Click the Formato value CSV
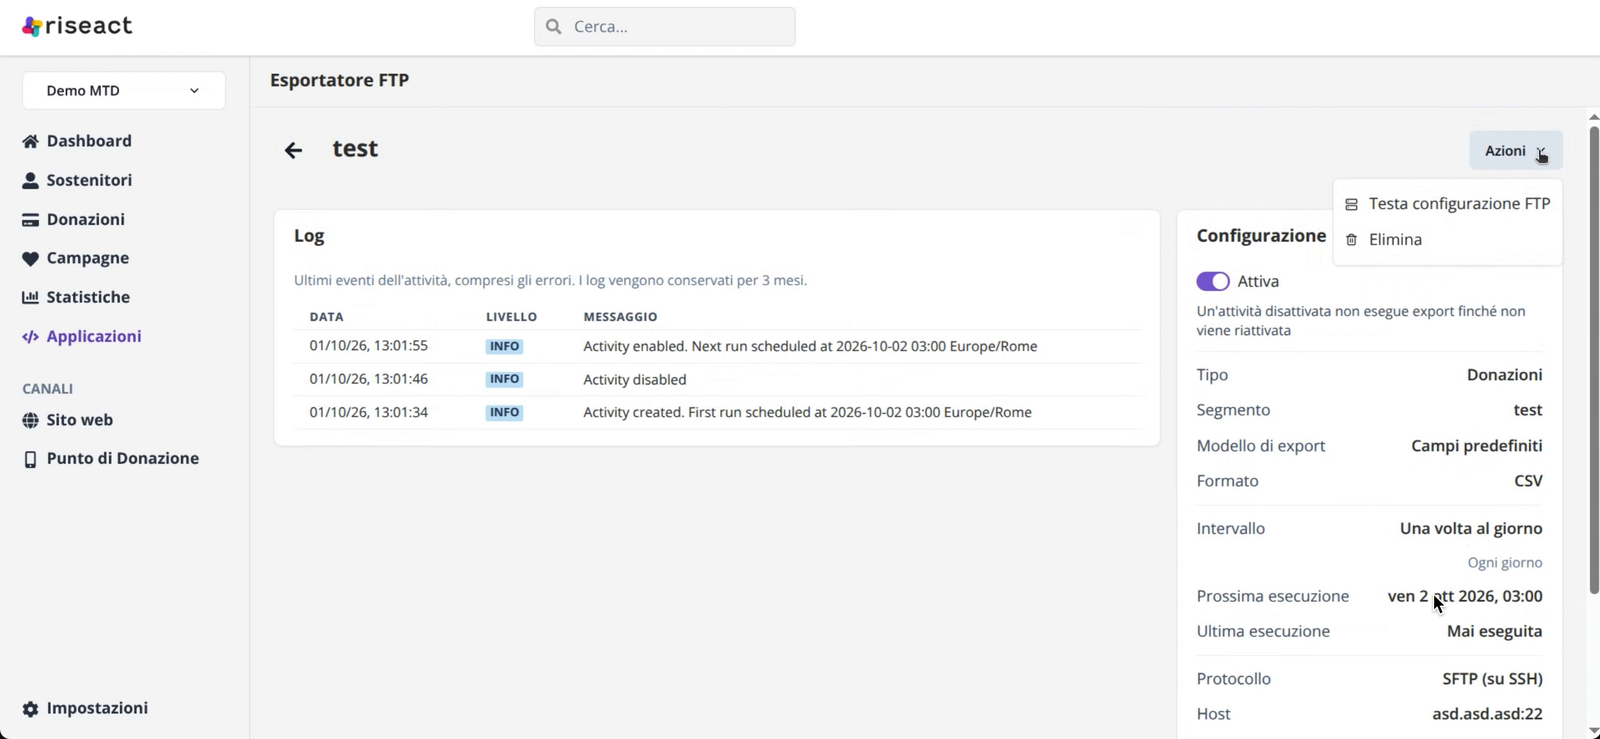The image size is (1600, 739). (x=1528, y=481)
